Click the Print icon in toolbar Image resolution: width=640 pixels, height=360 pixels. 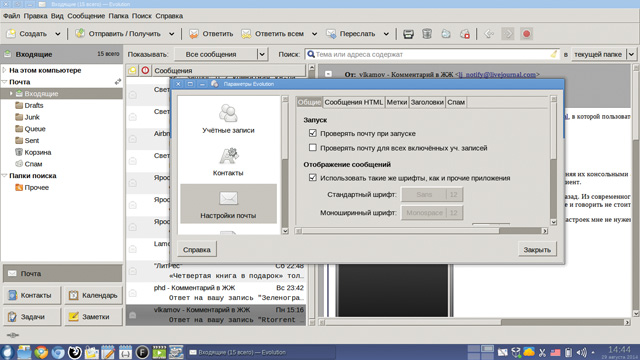tap(408, 34)
